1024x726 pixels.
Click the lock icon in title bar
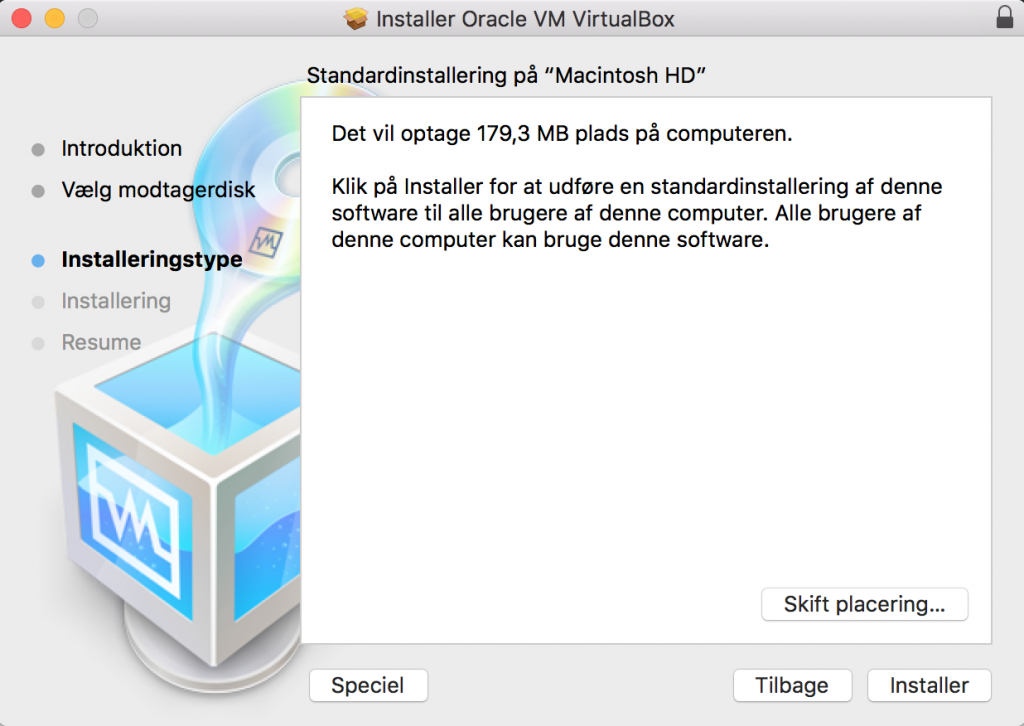[x=1004, y=18]
